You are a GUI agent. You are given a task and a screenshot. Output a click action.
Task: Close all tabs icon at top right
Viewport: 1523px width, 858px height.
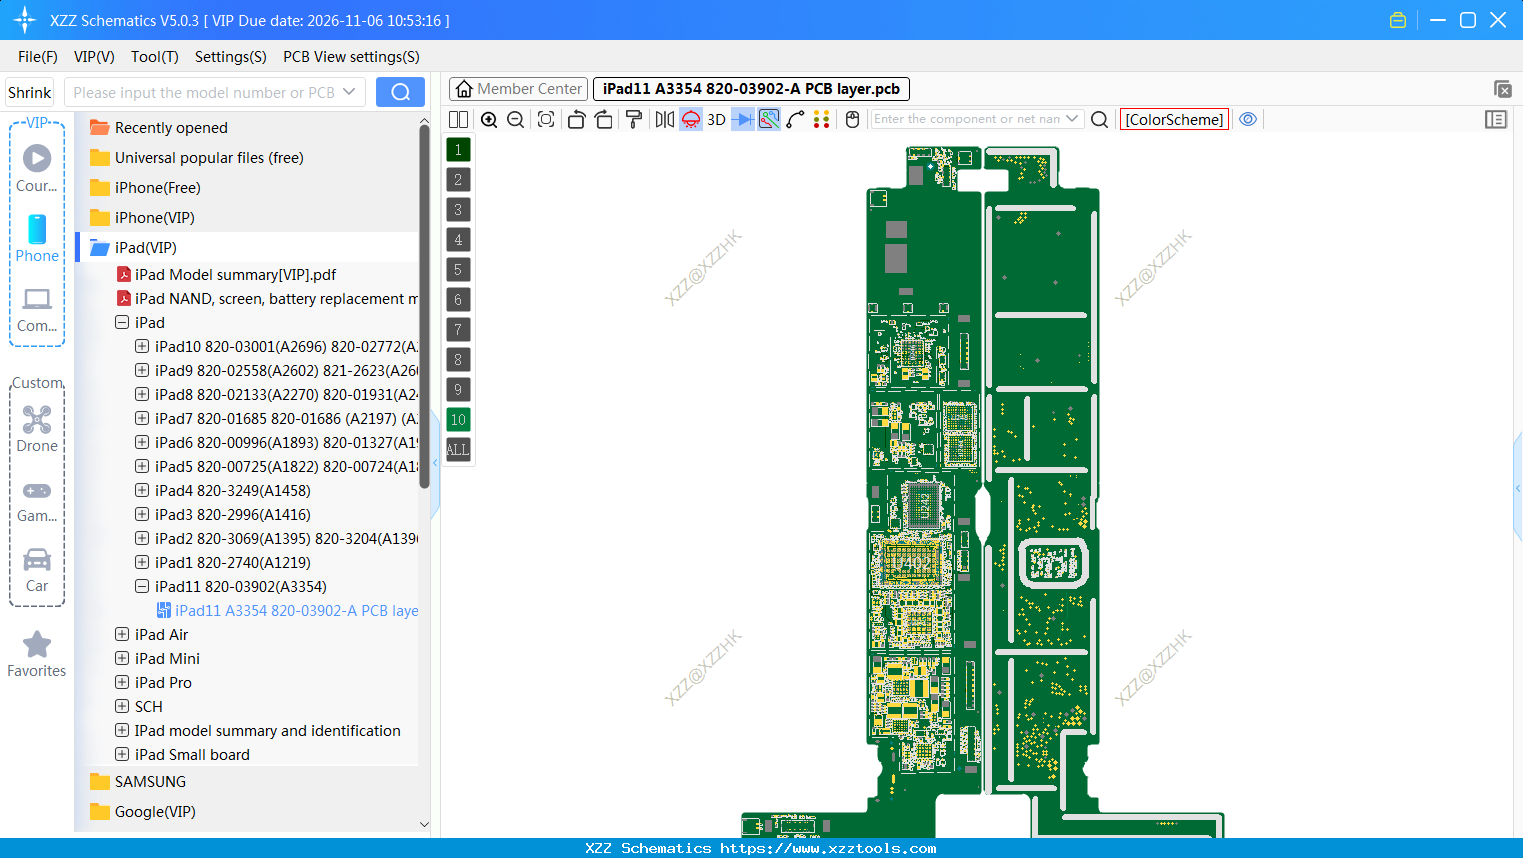pyautogui.click(x=1502, y=89)
